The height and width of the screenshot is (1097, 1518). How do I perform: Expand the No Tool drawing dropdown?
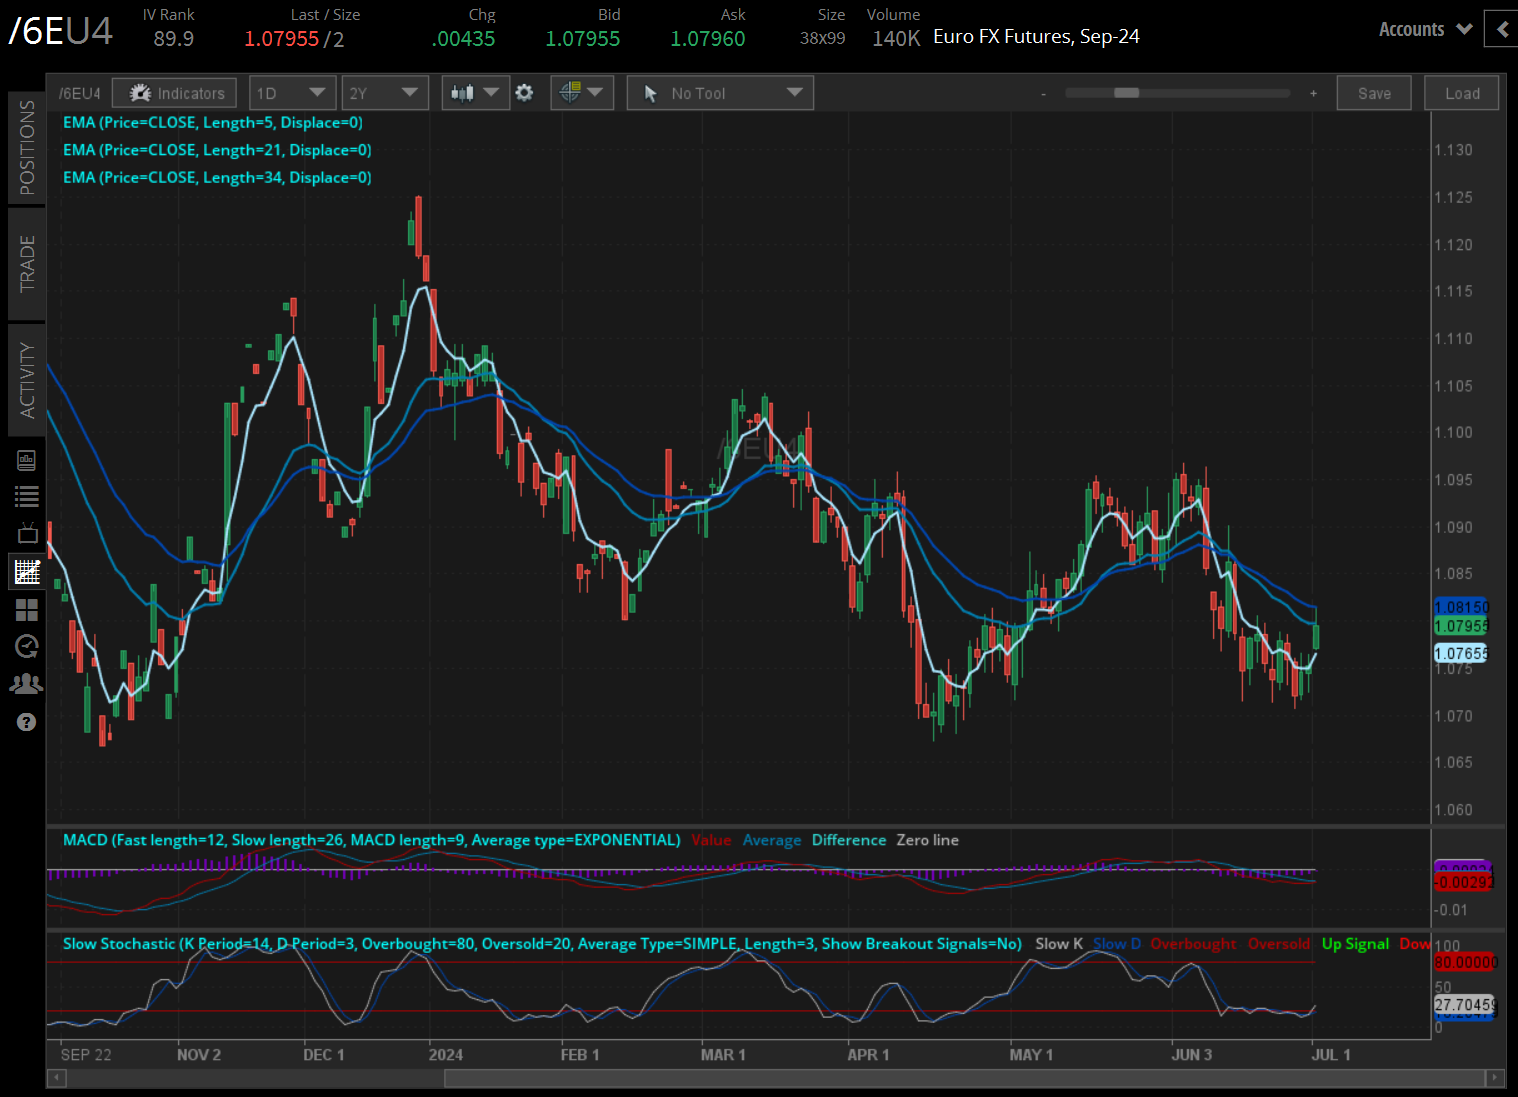(x=720, y=93)
